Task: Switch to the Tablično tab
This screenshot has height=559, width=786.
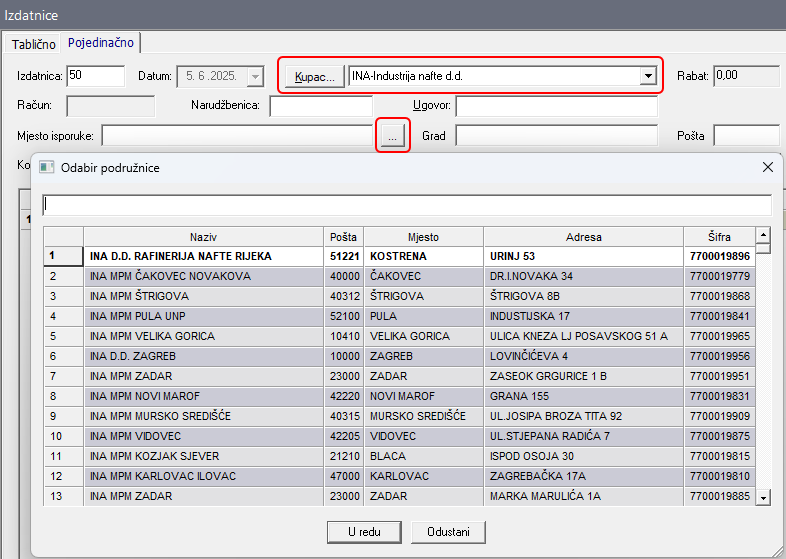Action: [x=33, y=44]
